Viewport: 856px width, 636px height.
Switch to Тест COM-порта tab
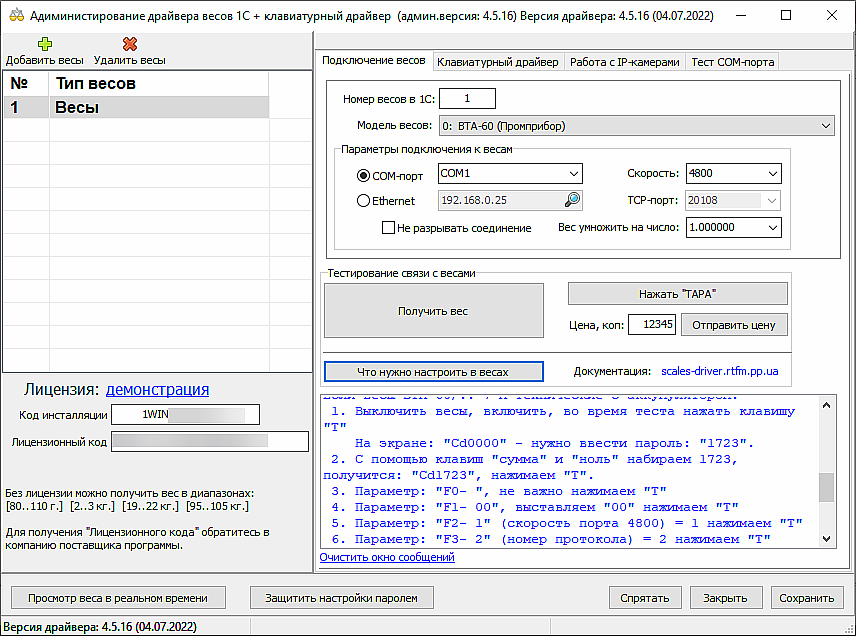[x=733, y=62]
